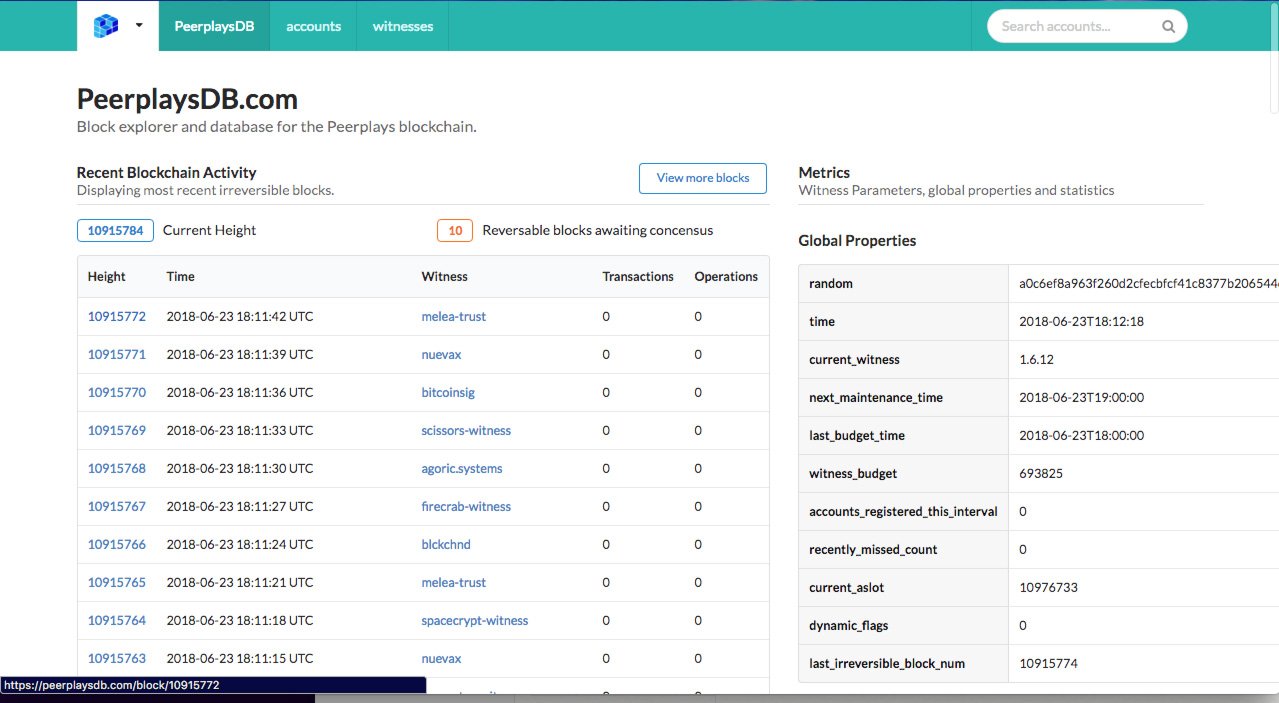View the scissors-witness witness page

point(466,431)
